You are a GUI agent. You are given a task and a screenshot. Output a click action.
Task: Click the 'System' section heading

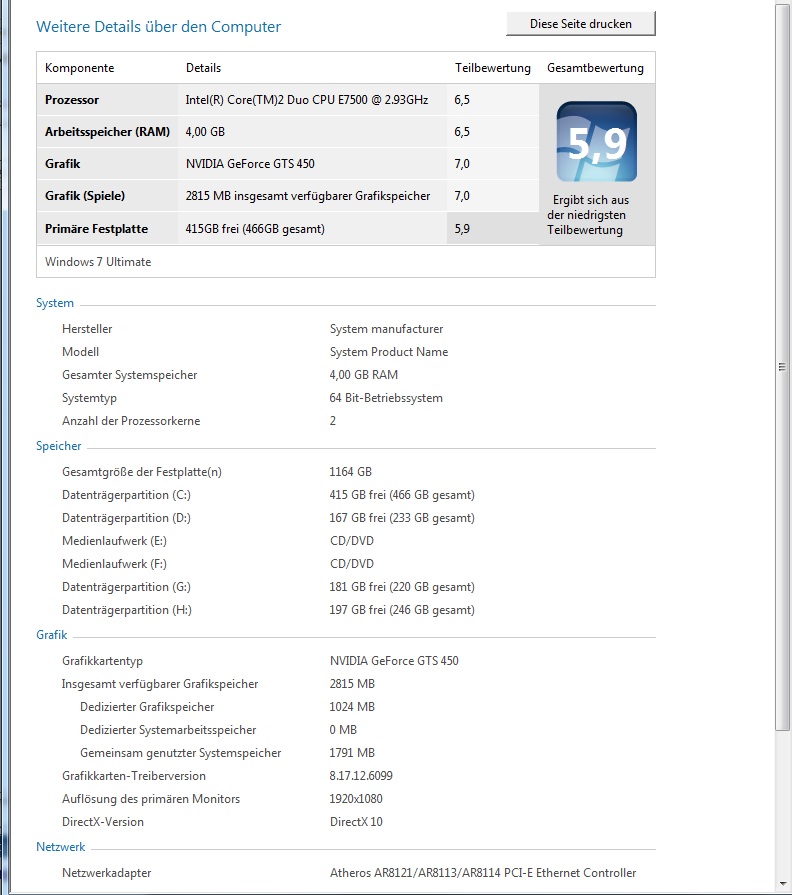[55, 303]
